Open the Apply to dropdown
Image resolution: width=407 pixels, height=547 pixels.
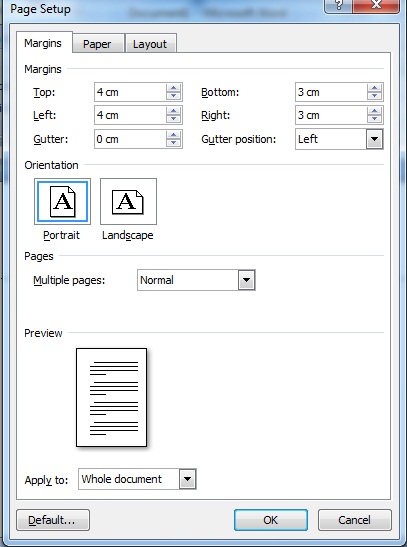pyautogui.click(x=188, y=479)
